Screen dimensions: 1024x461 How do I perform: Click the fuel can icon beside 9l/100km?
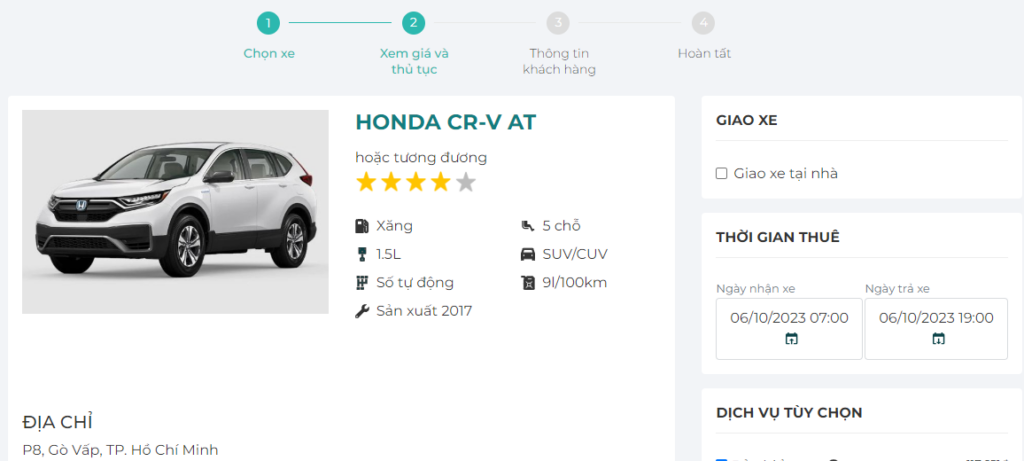[528, 282]
